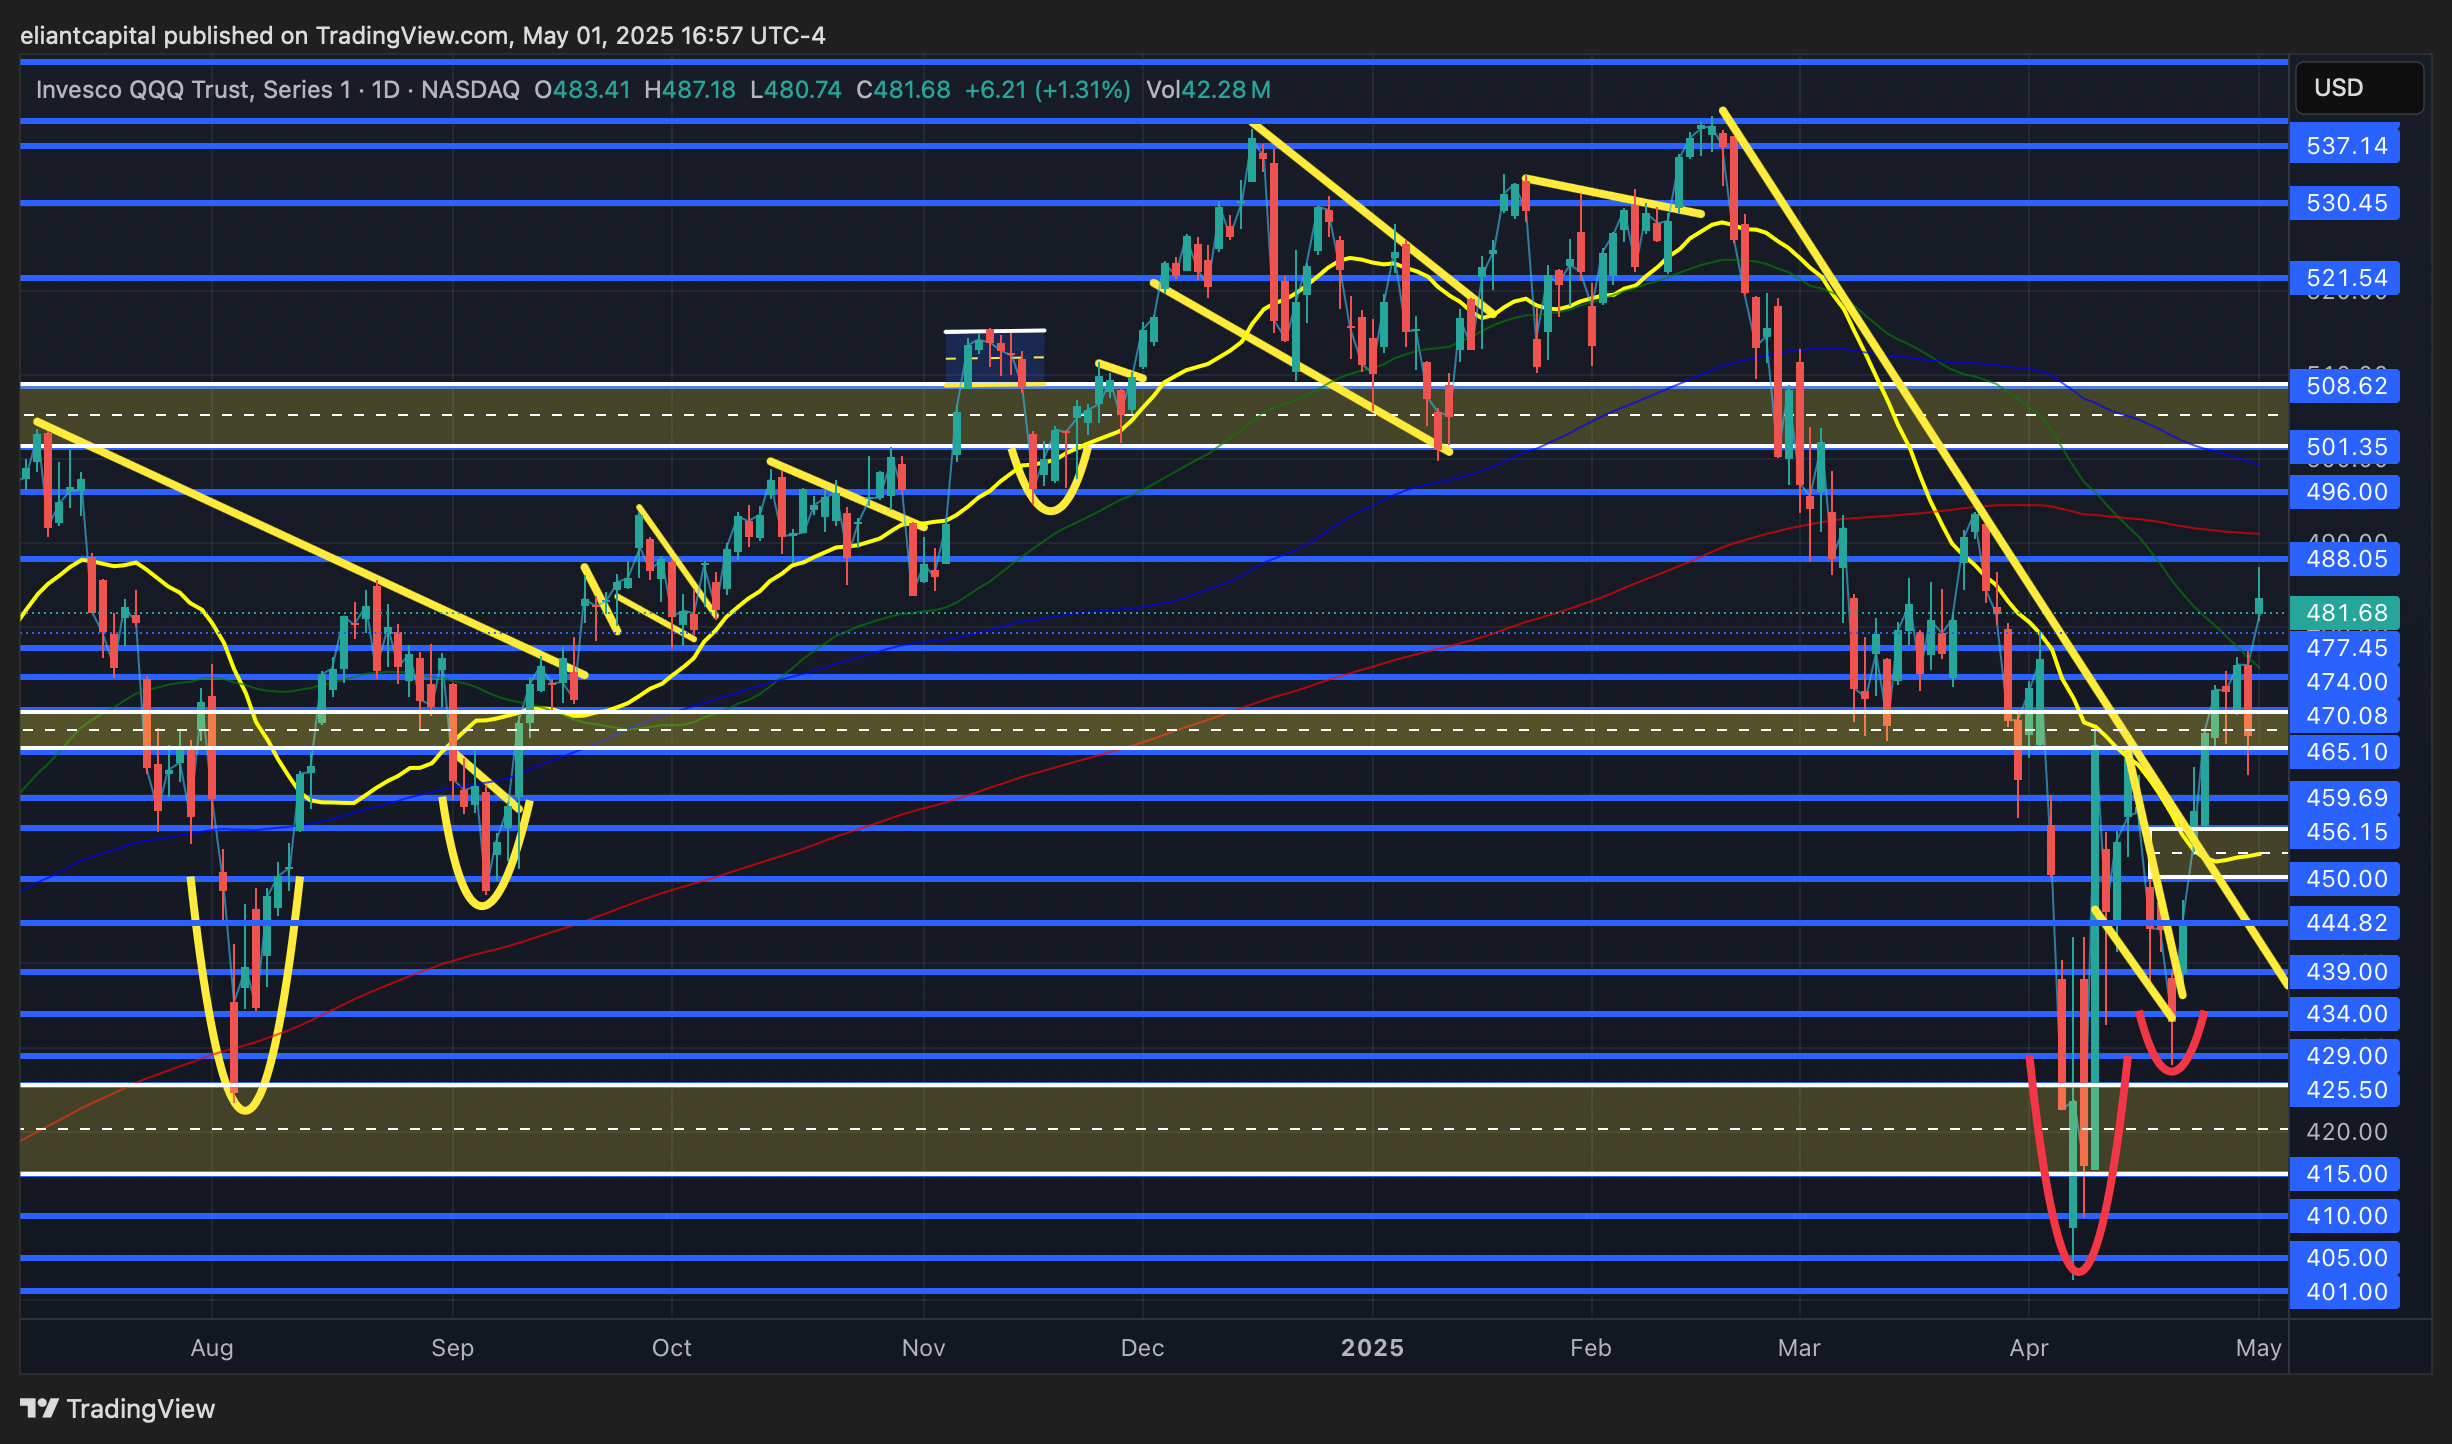Click the +6.21 (+1.31%) change value
Viewport: 2452px width, 1444px height.
click(x=1047, y=90)
